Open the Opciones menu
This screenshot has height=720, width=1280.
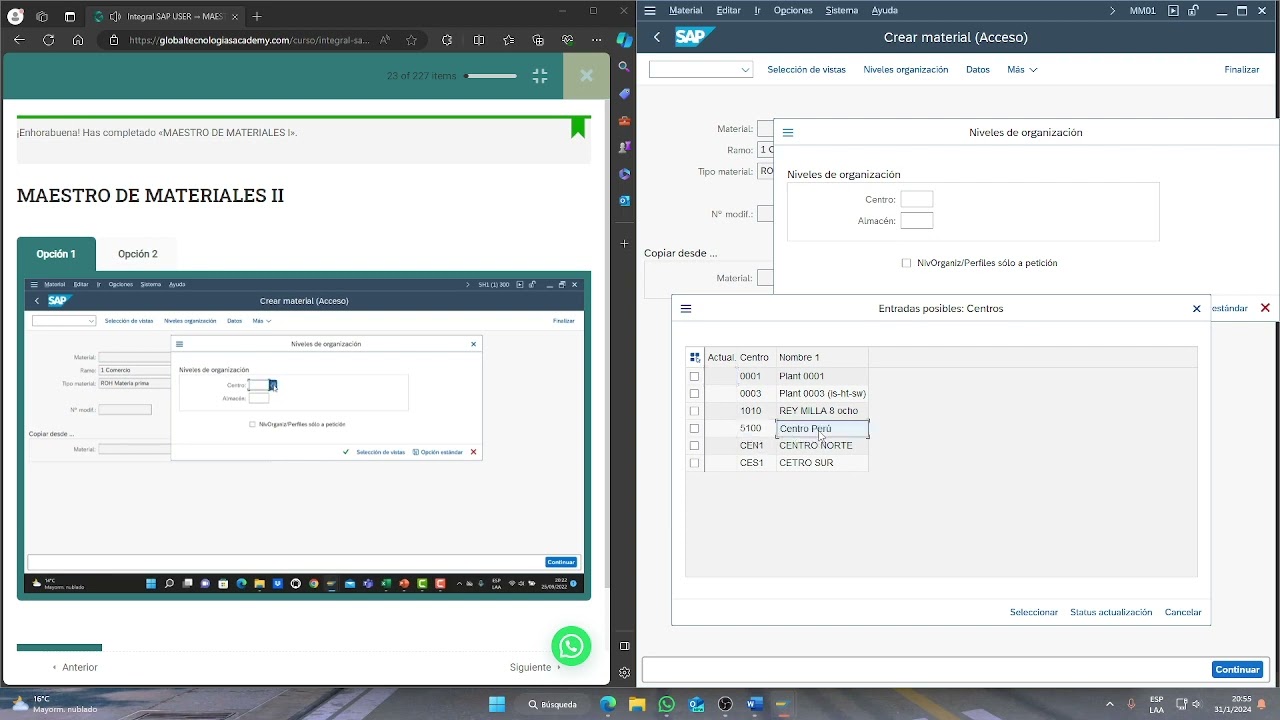coord(793,10)
